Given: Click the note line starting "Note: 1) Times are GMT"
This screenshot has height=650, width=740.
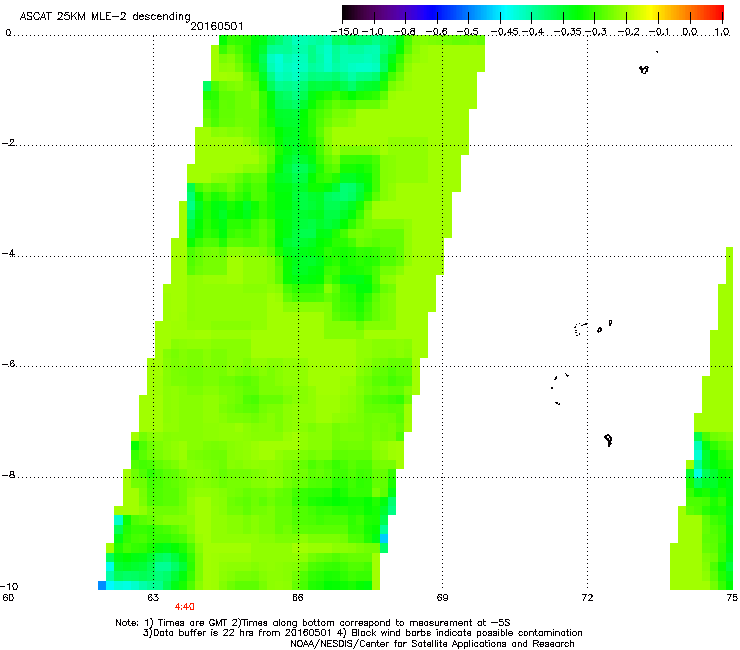Looking at the screenshot, I should coord(313,623).
